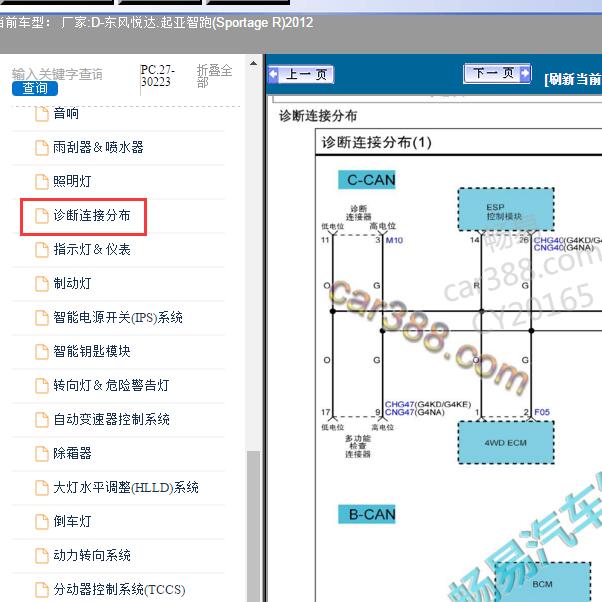Open 雨刮器&喷水器 entry
This screenshot has width=602, height=602.
(x=98, y=147)
